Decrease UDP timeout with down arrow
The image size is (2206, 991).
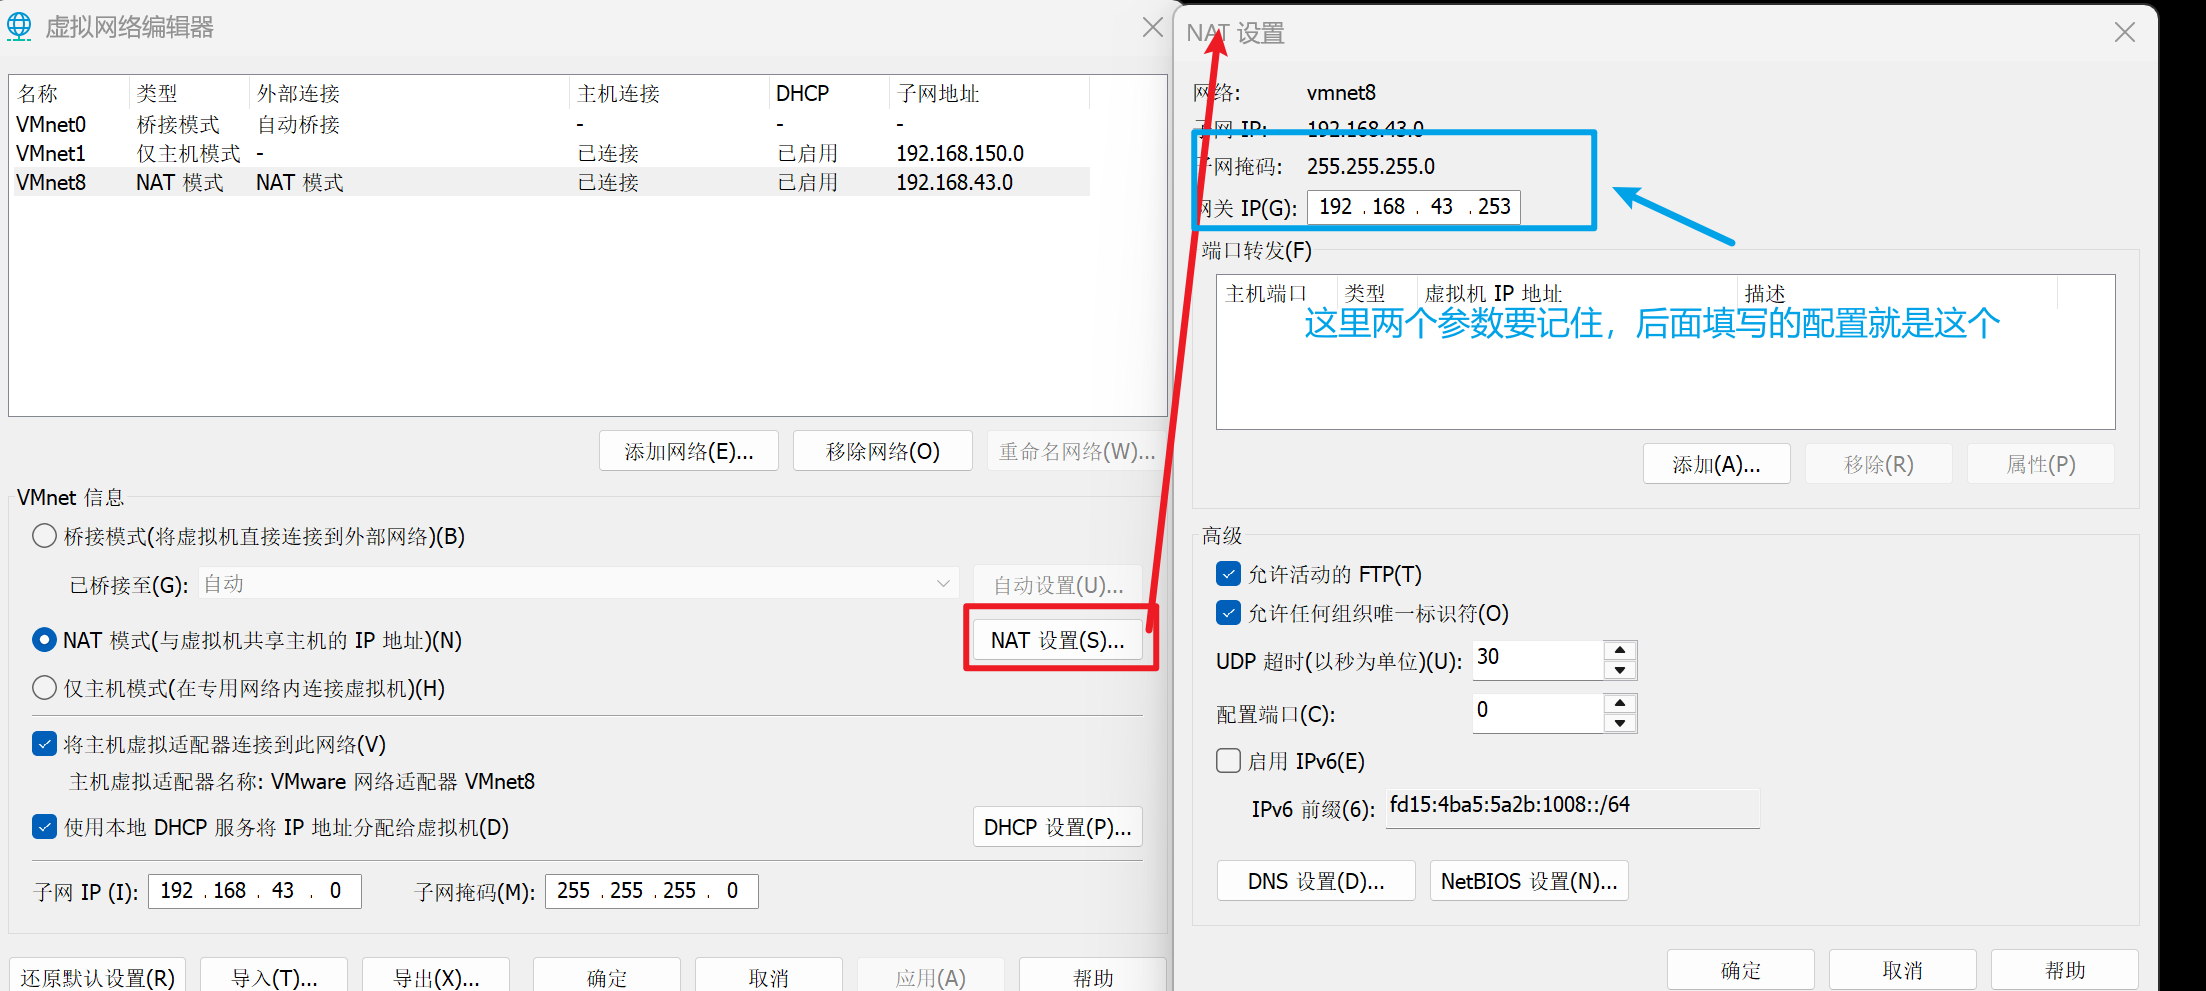(1620, 670)
